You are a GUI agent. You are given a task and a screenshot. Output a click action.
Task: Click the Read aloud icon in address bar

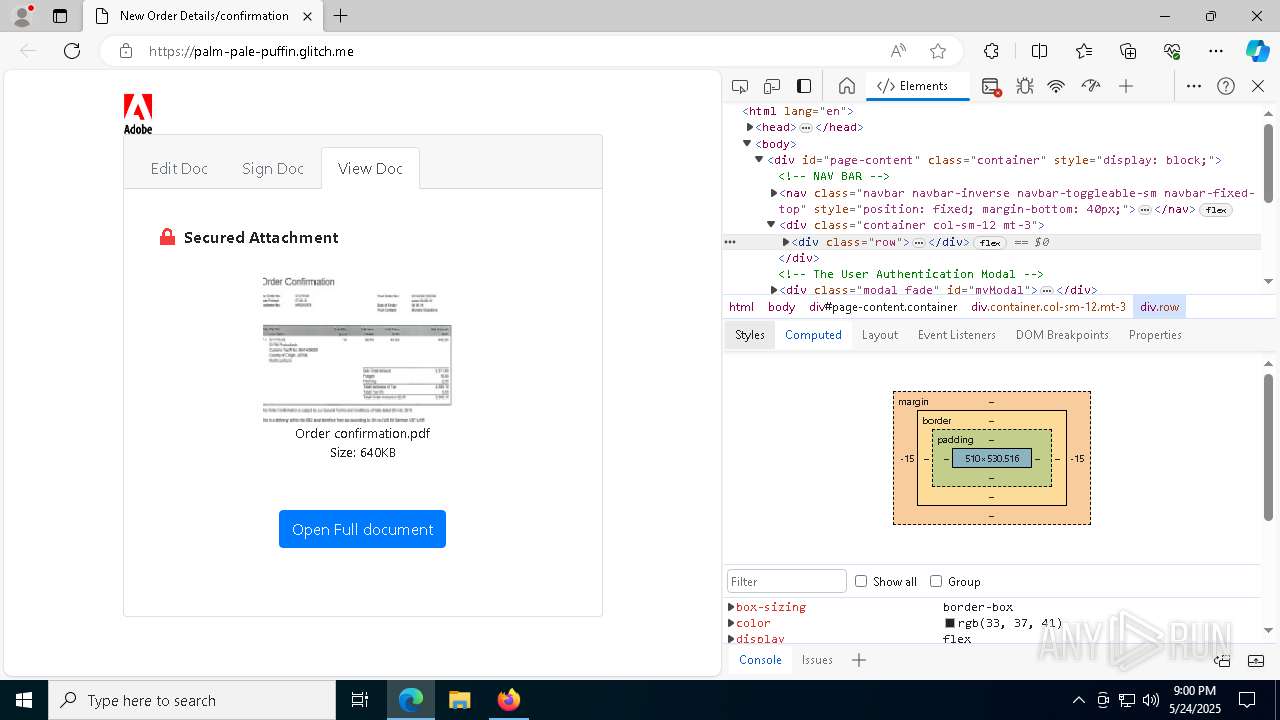(898, 51)
